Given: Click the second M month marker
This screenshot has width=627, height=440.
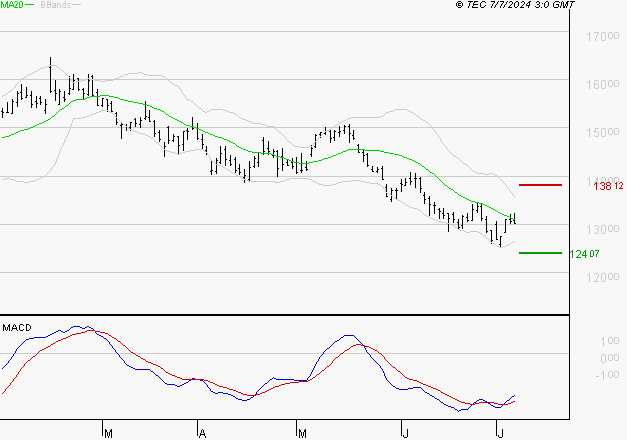Looking at the screenshot, I should point(302,433).
